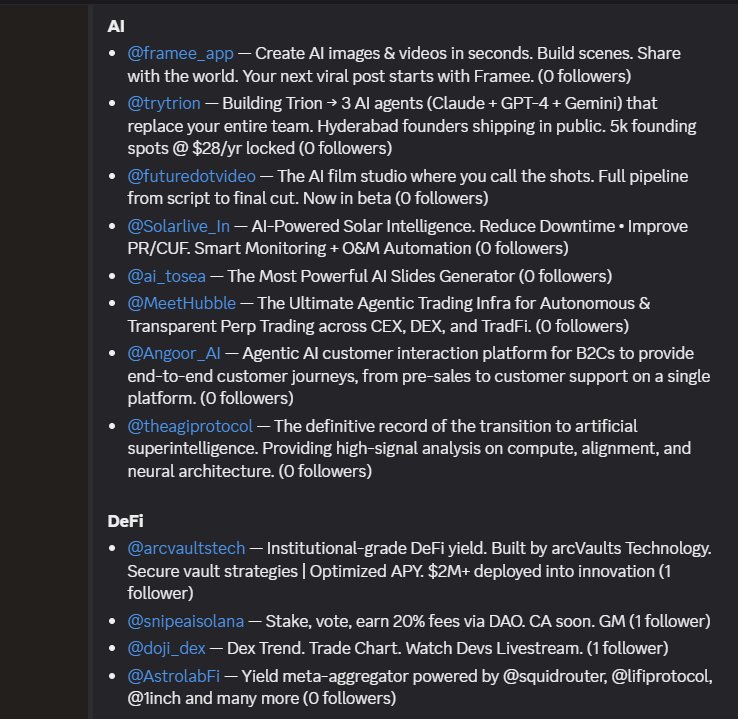This screenshot has width=738, height=719.
Task: Open the @futuredotvideo mention
Action: [x=190, y=175]
